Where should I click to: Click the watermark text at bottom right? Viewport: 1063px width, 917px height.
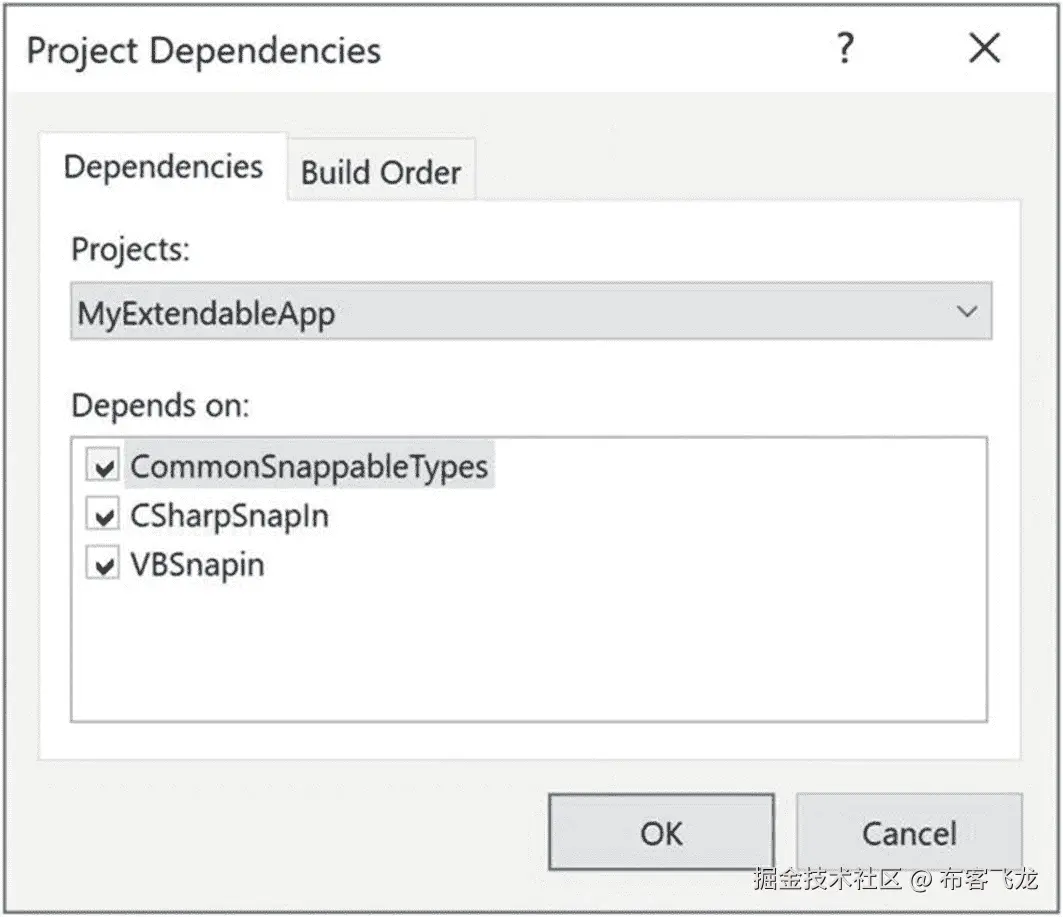895,880
